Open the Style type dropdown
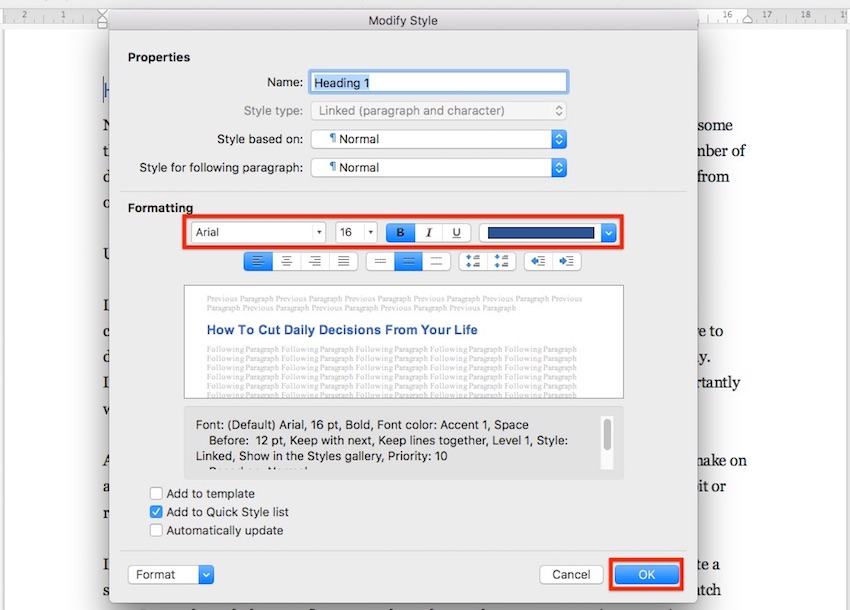Image resolution: width=850 pixels, height=610 pixels. point(437,110)
